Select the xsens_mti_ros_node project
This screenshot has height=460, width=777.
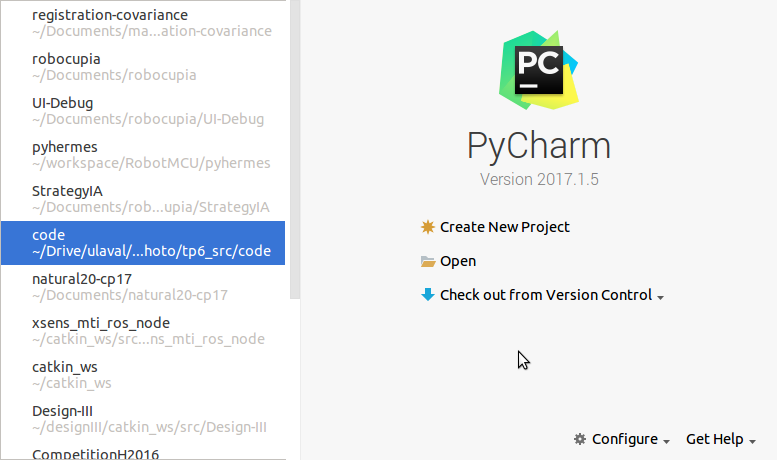click(x=143, y=331)
